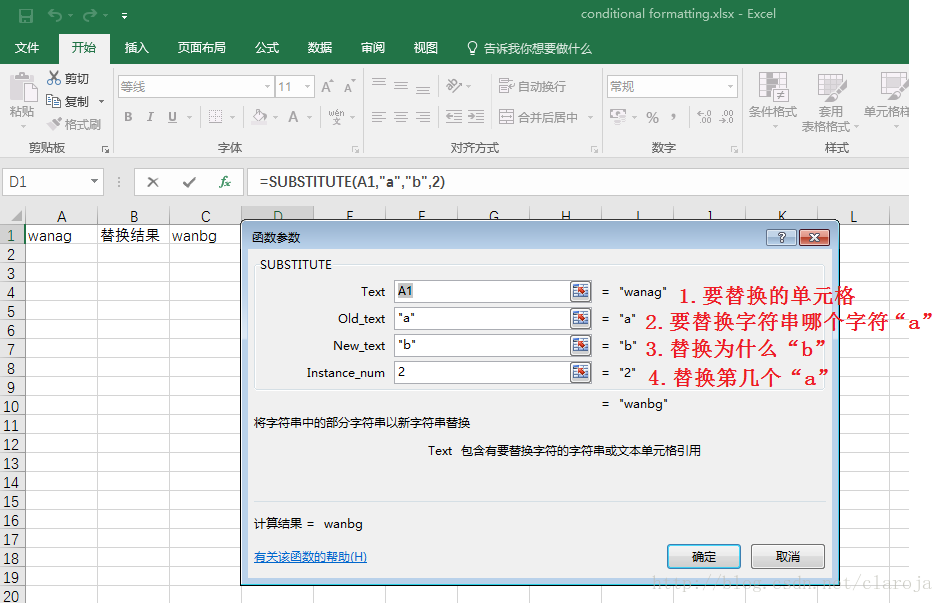Image resolution: width=944 pixels, height=603 pixels.
Task: Open the function help link (有关该函数的帮助)
Action: 310,556
